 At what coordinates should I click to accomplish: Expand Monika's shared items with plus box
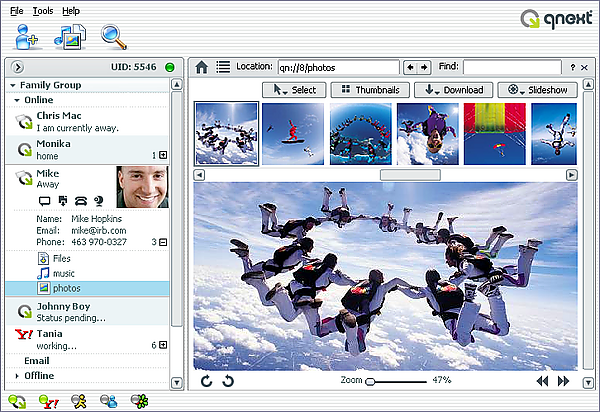click(x=163, y=155)
